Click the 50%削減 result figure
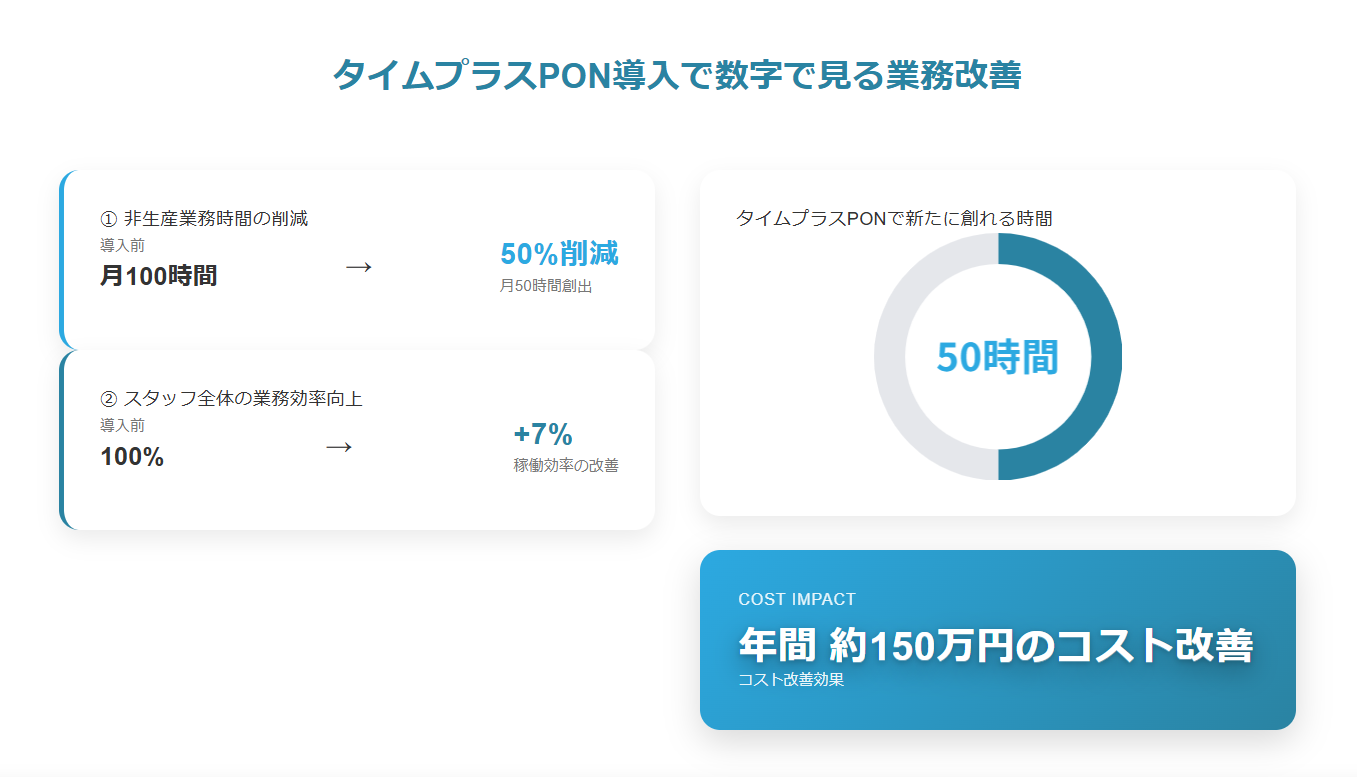This screenshot has height=777, width=1357. (559, 254)
